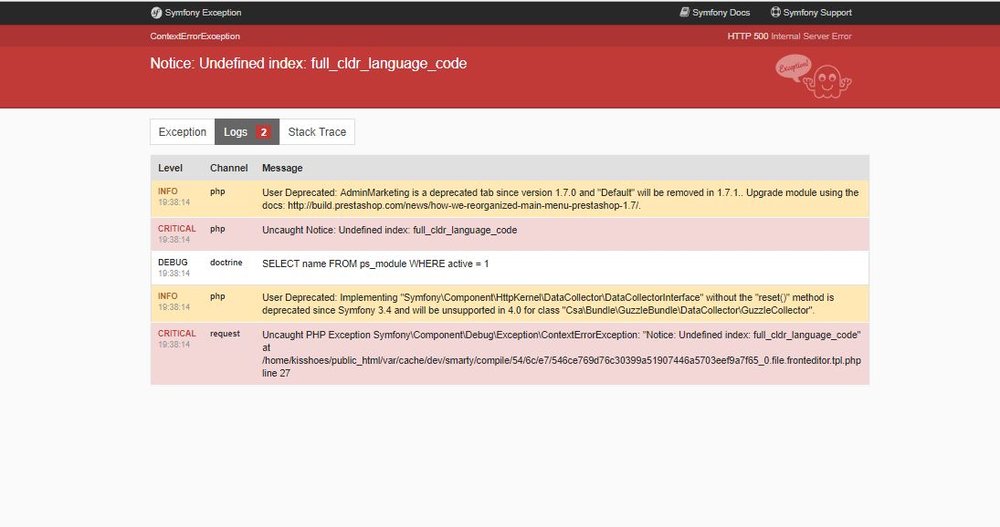
Task: Click the Uncaught PHP Exception log message
Action: 561,353
